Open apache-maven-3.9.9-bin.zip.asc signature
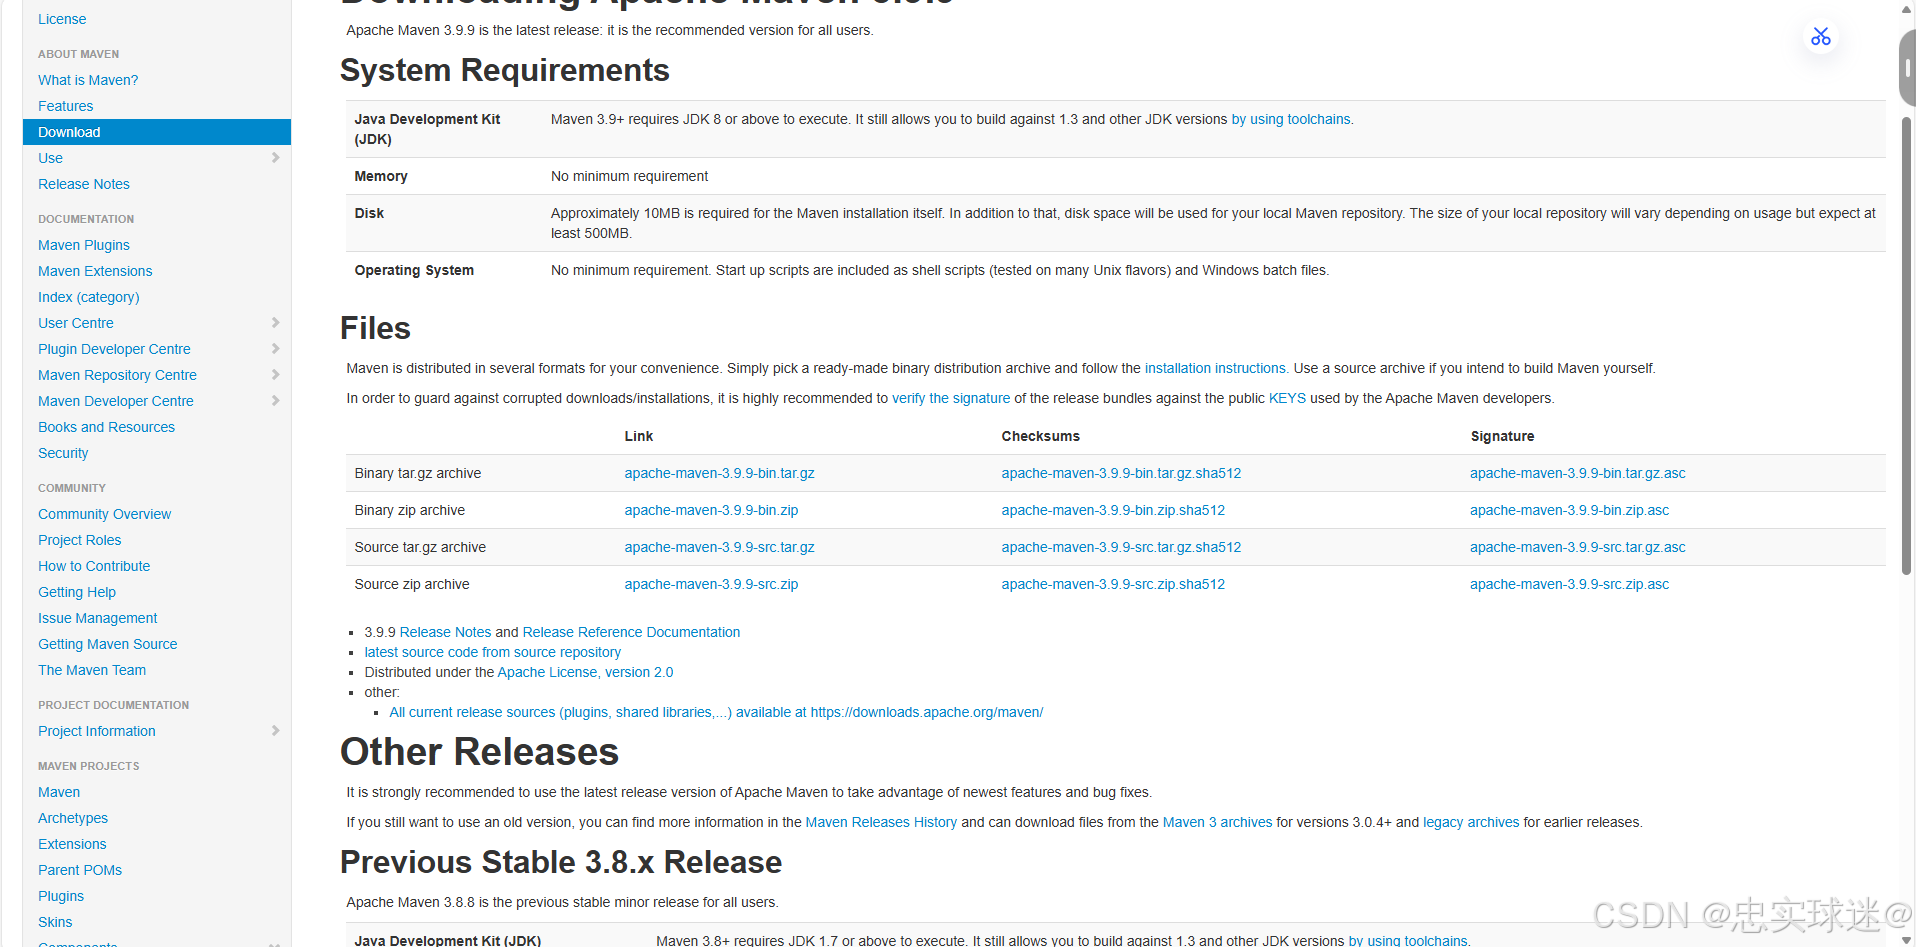The image size is (1916, 947). click(1569, 510)
